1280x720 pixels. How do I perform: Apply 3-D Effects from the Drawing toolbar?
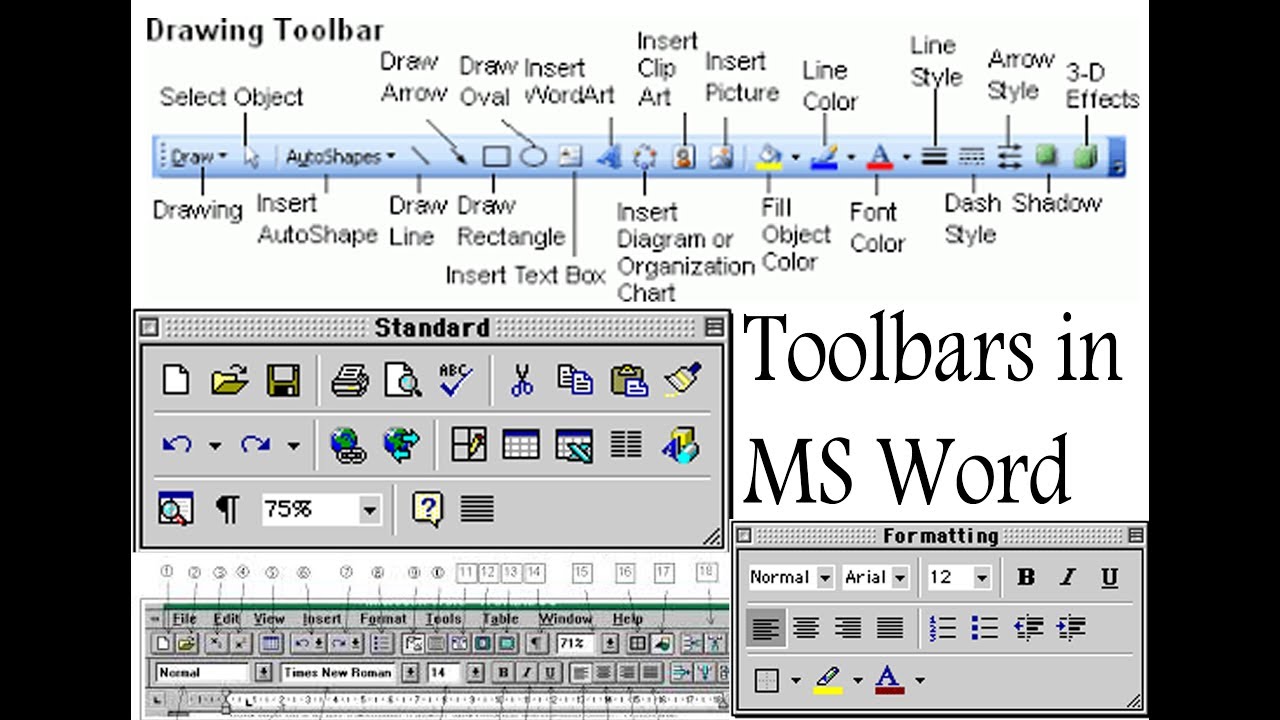tap(1087, 156)
